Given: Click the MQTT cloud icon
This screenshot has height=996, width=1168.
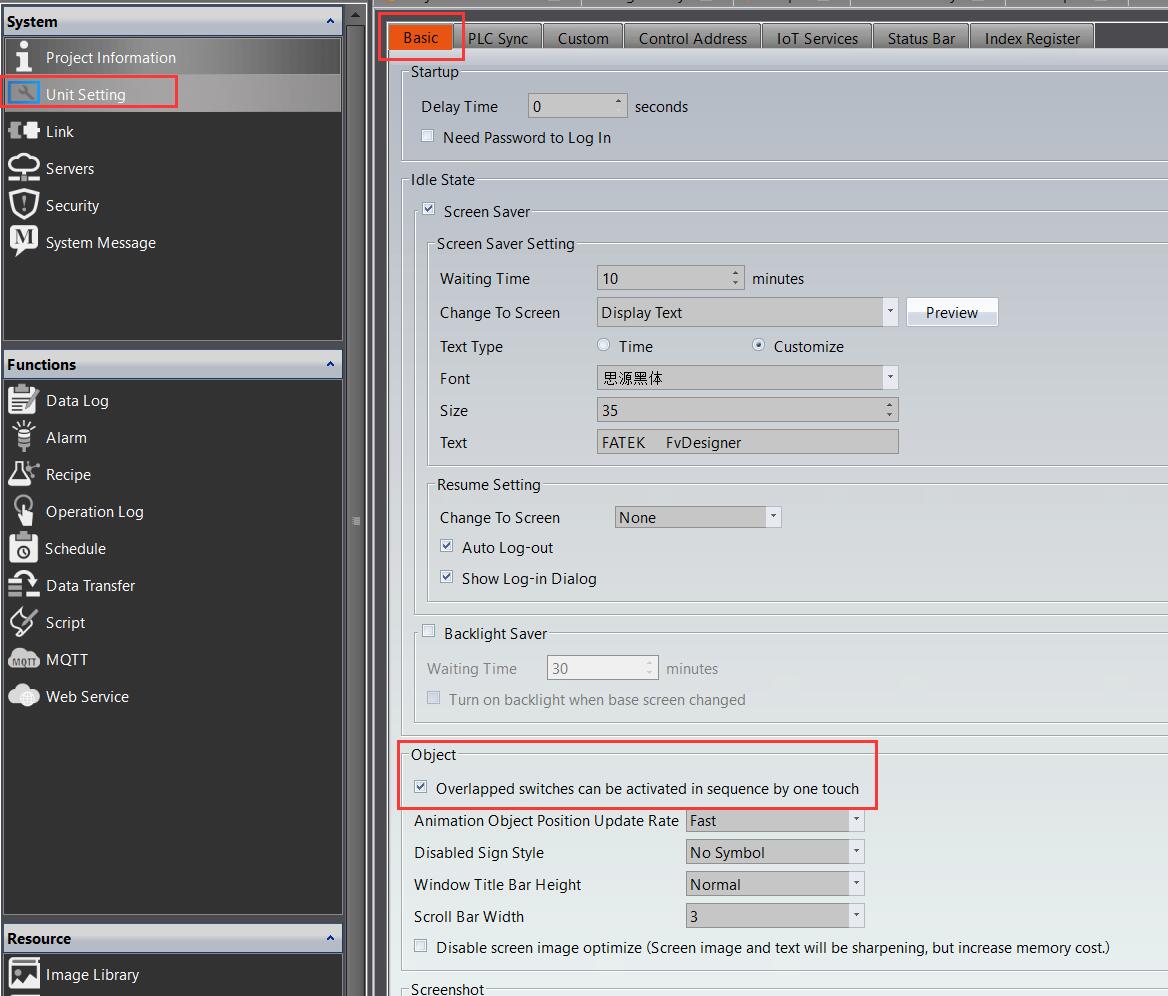Looking at the screenshot, I should coord(24,659).
